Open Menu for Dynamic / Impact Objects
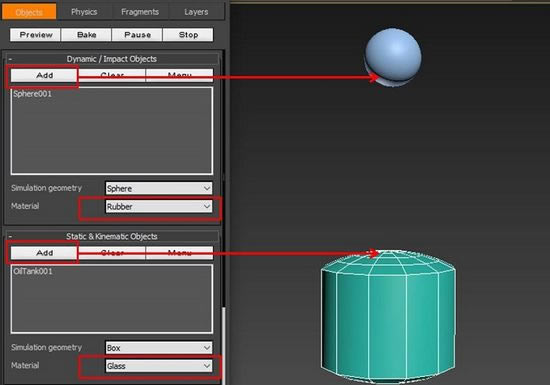This screenshot has height=385, width=550. [179, 75]
